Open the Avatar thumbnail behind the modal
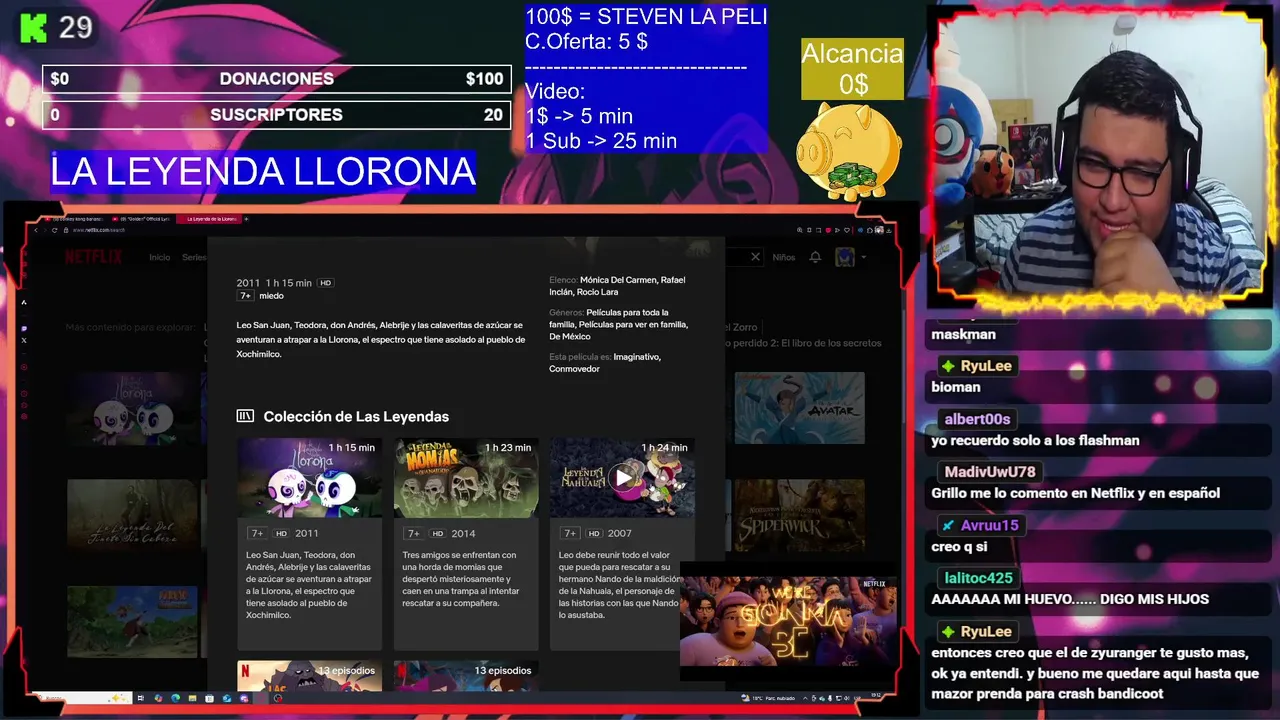The height and width of the screenshot is (720, 1280). (799, 408)
